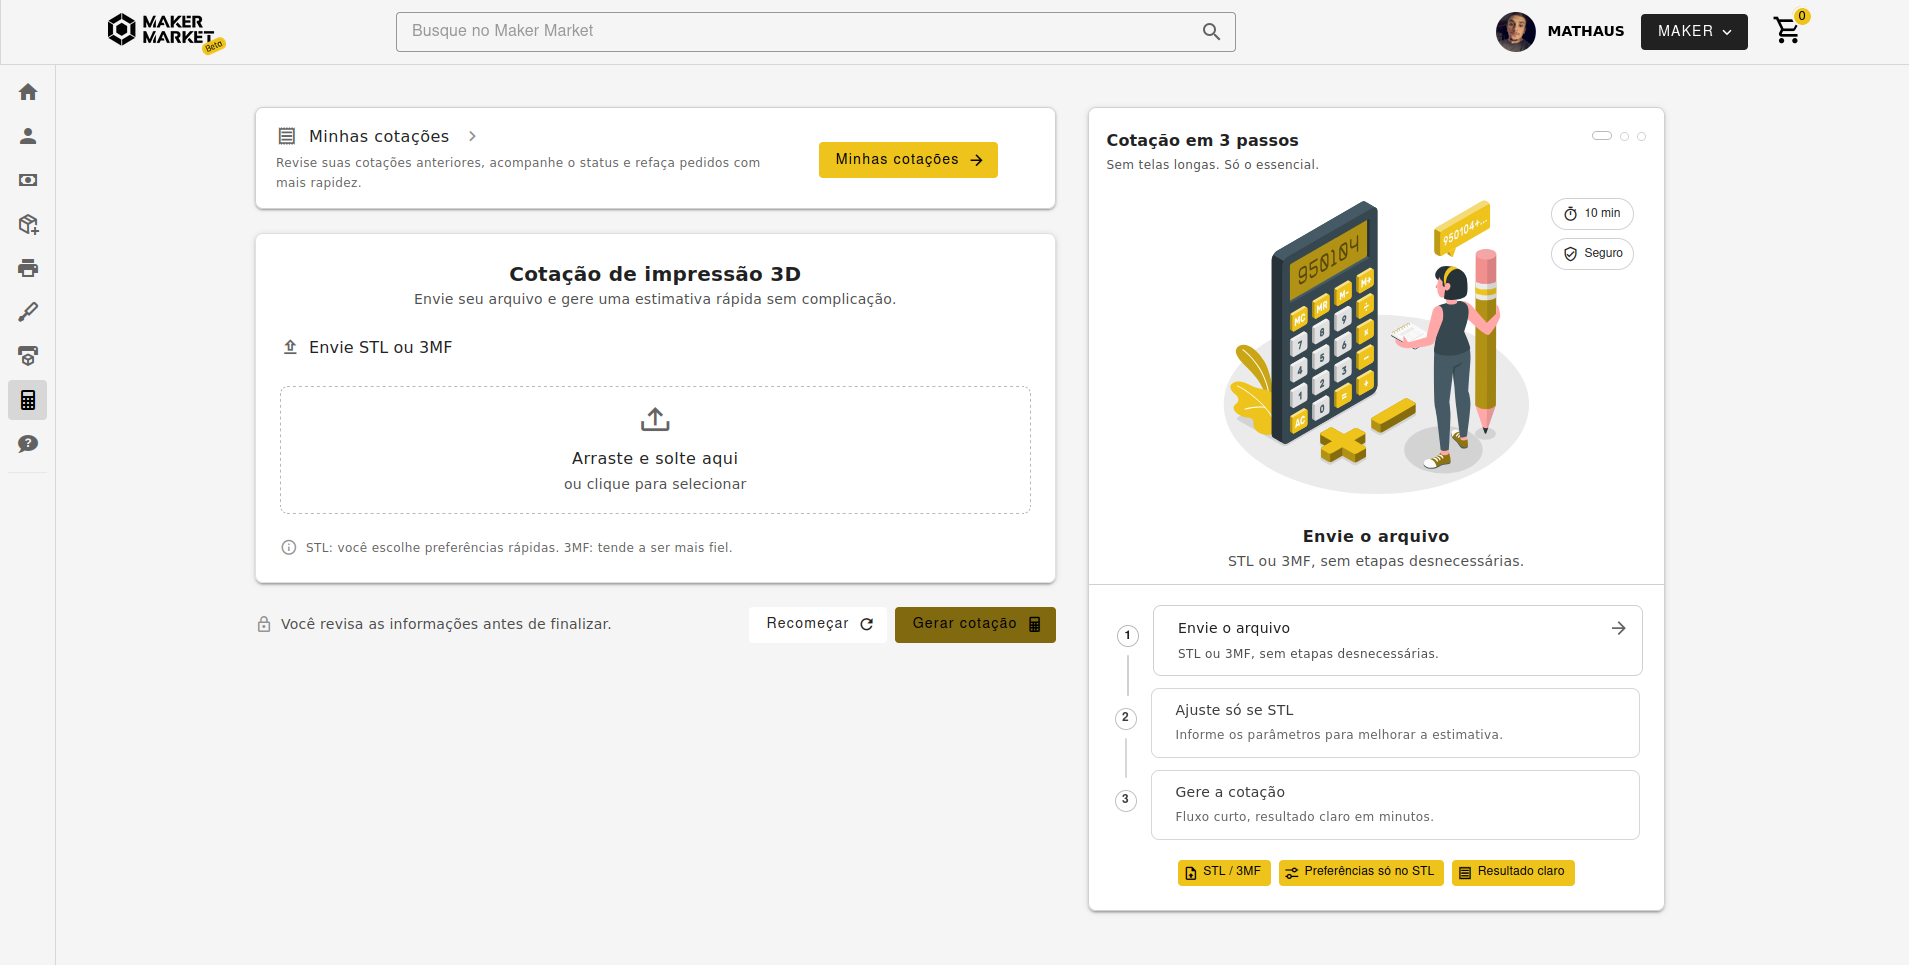This screenshot has height=965, width=1909.
Task: Expand the Minhas cotações chevron arrow
Action: click(471, 136)
